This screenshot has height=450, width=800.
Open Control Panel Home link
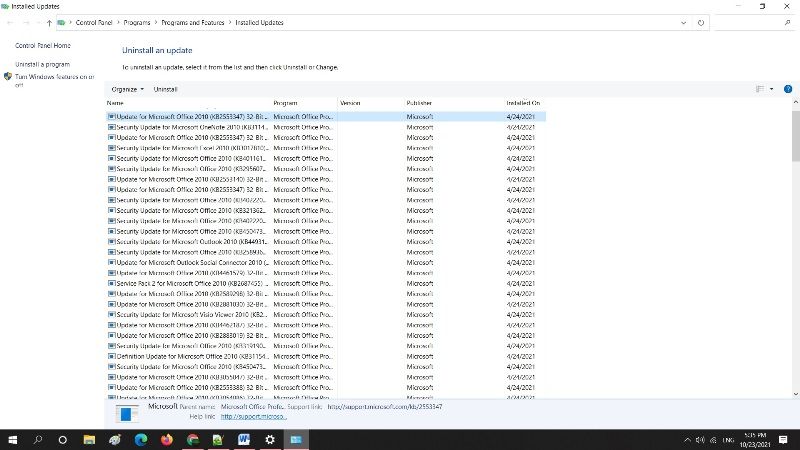tap(43, 45)
